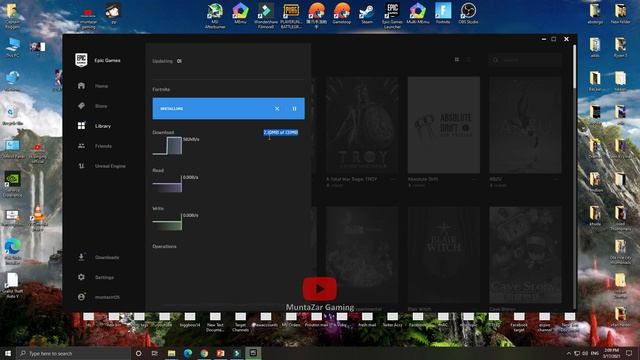Click the Write speed graph

[167, 222]
